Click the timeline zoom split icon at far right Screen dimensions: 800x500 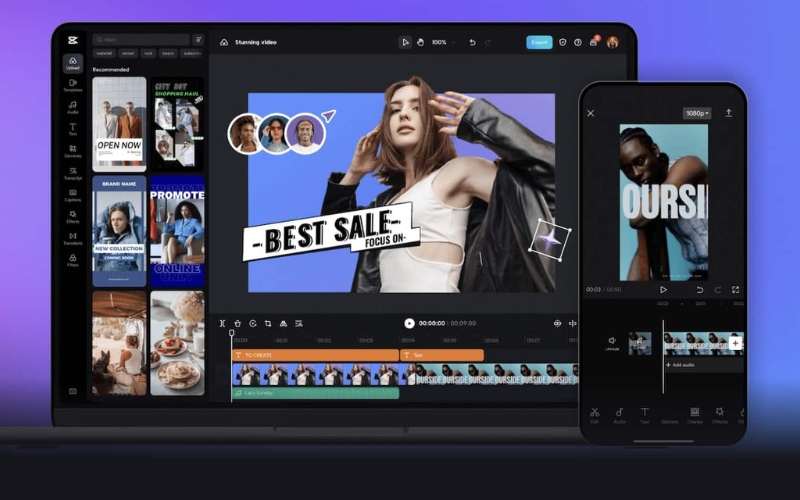click(x=572, y=323)
